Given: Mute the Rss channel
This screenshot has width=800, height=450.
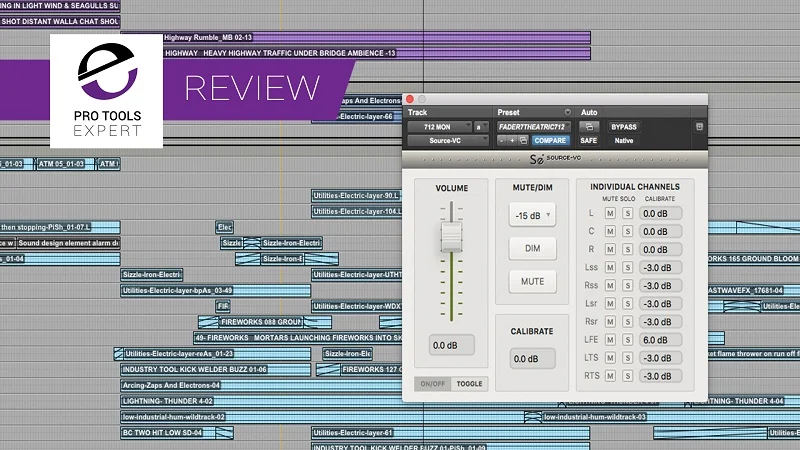Looking at the screenshot, I should click(610, 286).
